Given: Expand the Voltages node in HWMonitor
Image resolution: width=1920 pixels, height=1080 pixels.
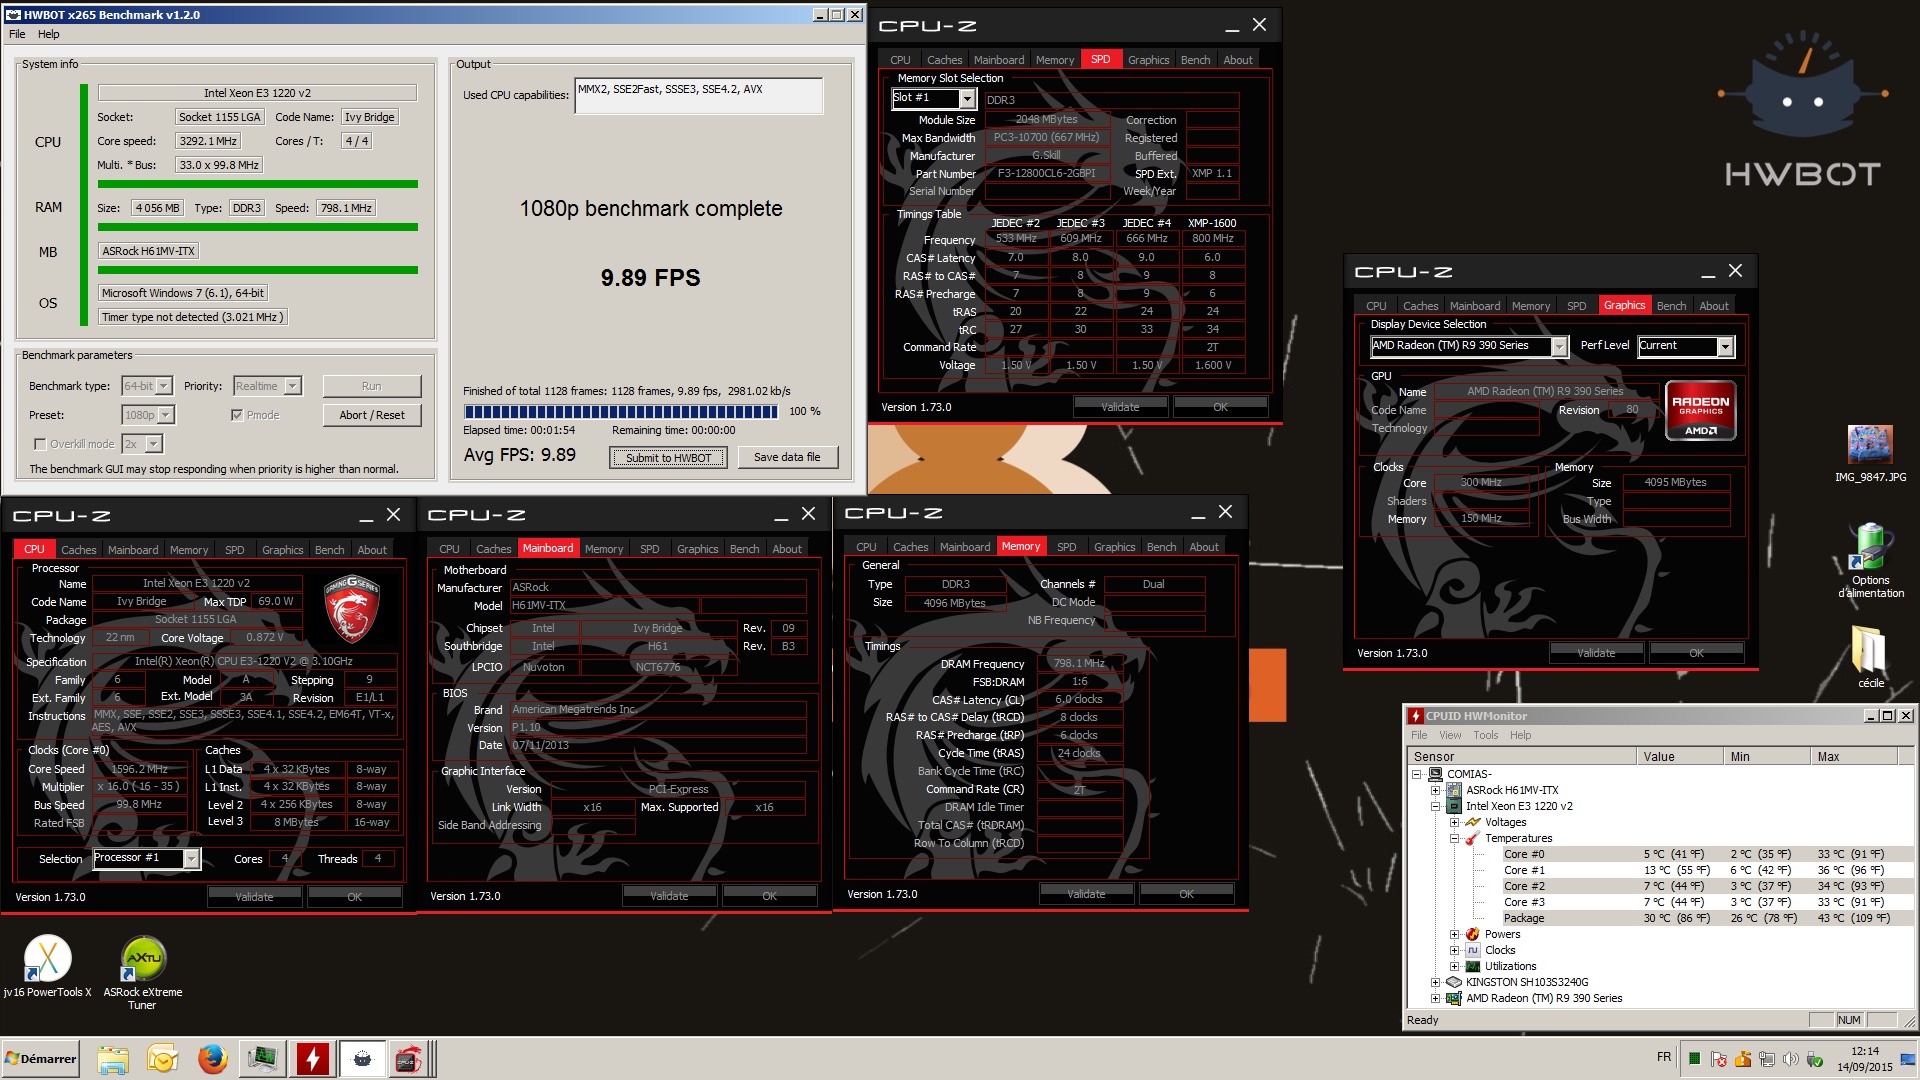Looking at the screenshot, I should 1454,822.
